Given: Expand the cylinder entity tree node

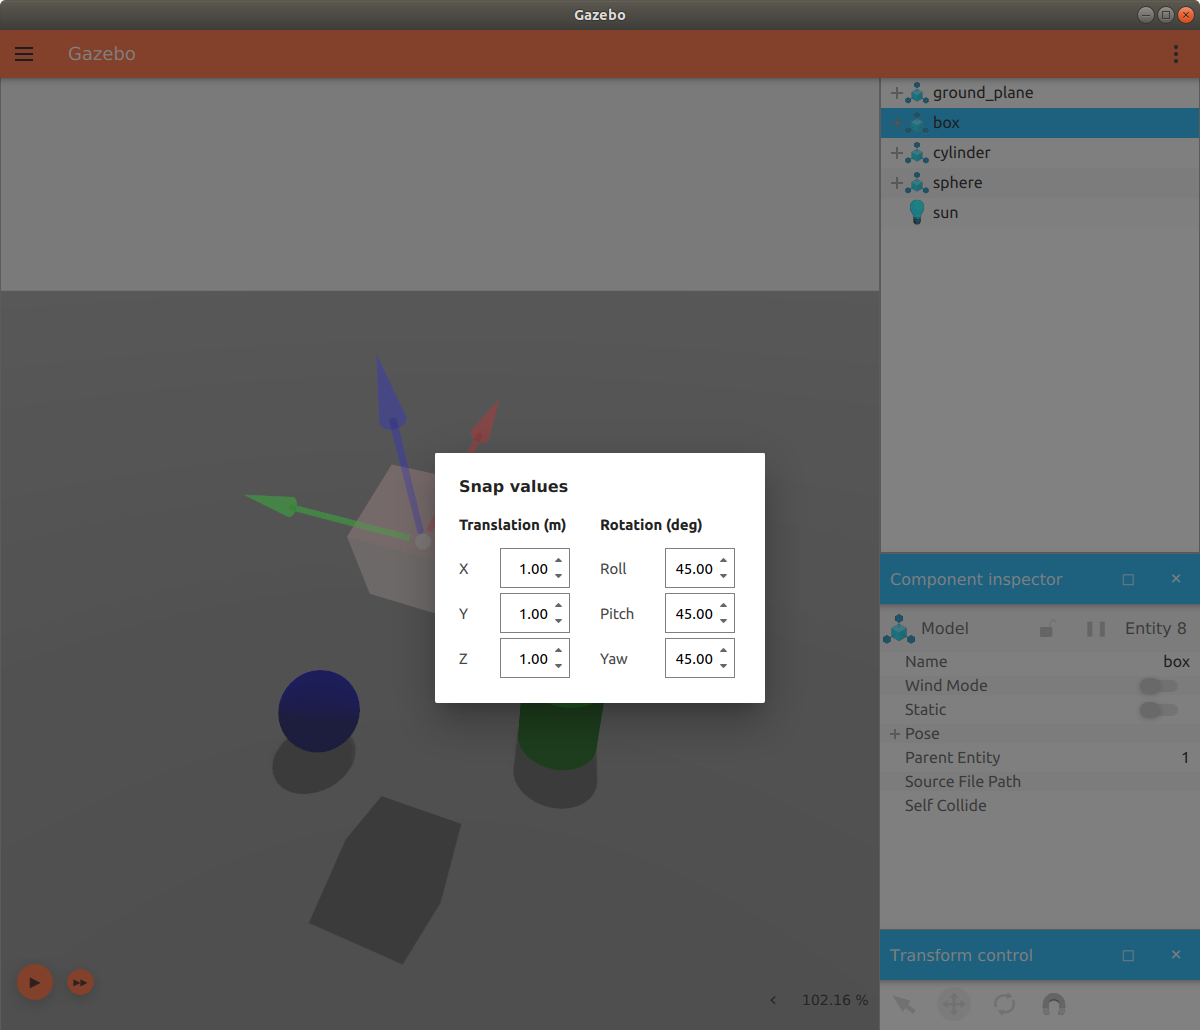Looking at the screenshot, I should [x=896, y=153].
